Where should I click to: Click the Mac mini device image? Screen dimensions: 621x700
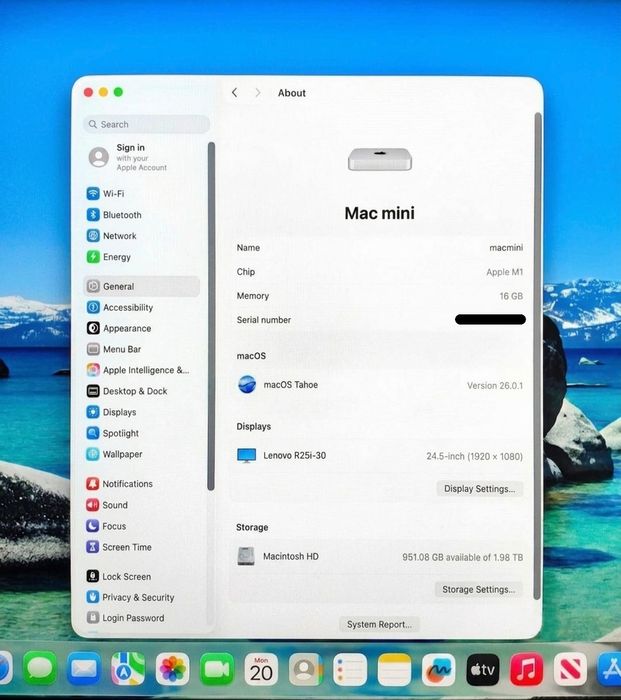pos(380,159)
